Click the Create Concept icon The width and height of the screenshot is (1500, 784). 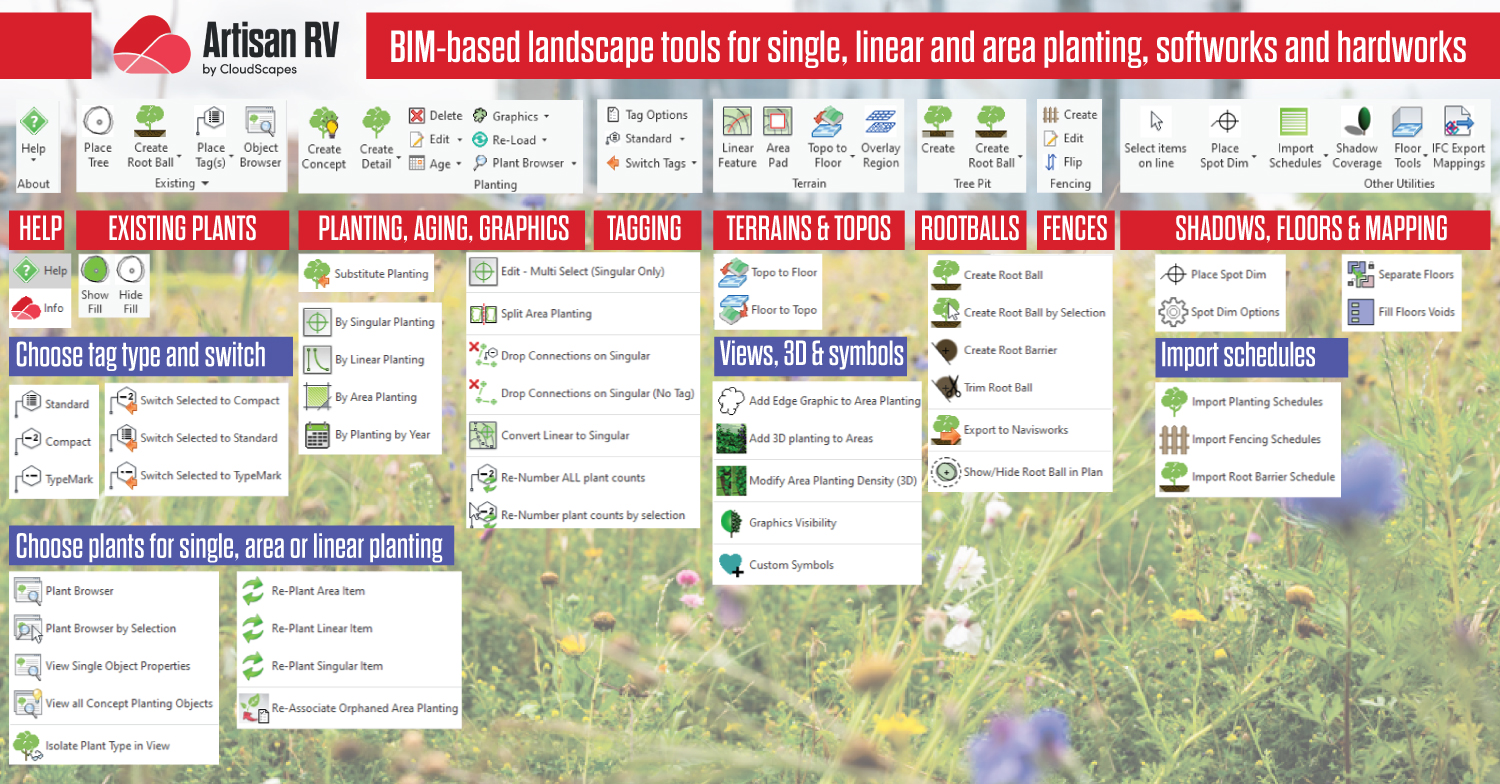(x=324, y=137)
